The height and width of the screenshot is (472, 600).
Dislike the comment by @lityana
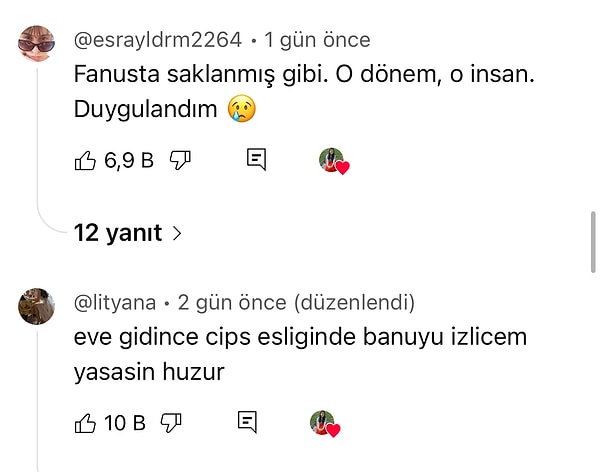pyautogui.click(x=173, y=423)
